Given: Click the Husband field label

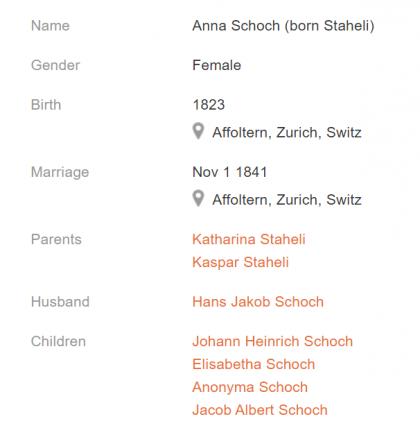Looking at the screenshot, I should pos(60,302).
